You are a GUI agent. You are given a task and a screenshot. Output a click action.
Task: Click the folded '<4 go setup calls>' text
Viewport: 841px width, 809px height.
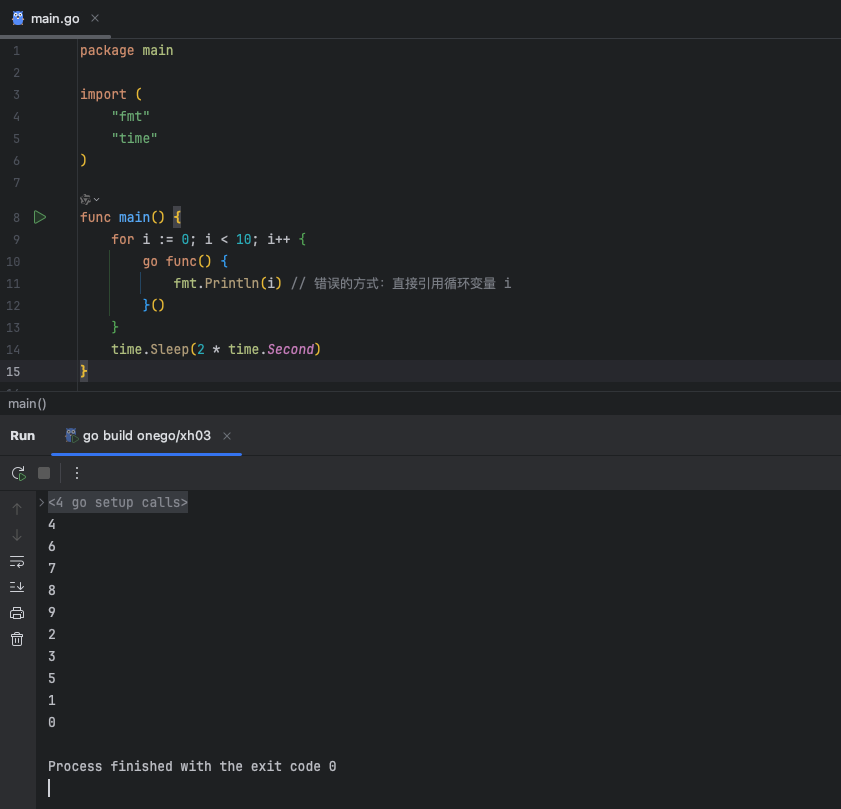118,503
